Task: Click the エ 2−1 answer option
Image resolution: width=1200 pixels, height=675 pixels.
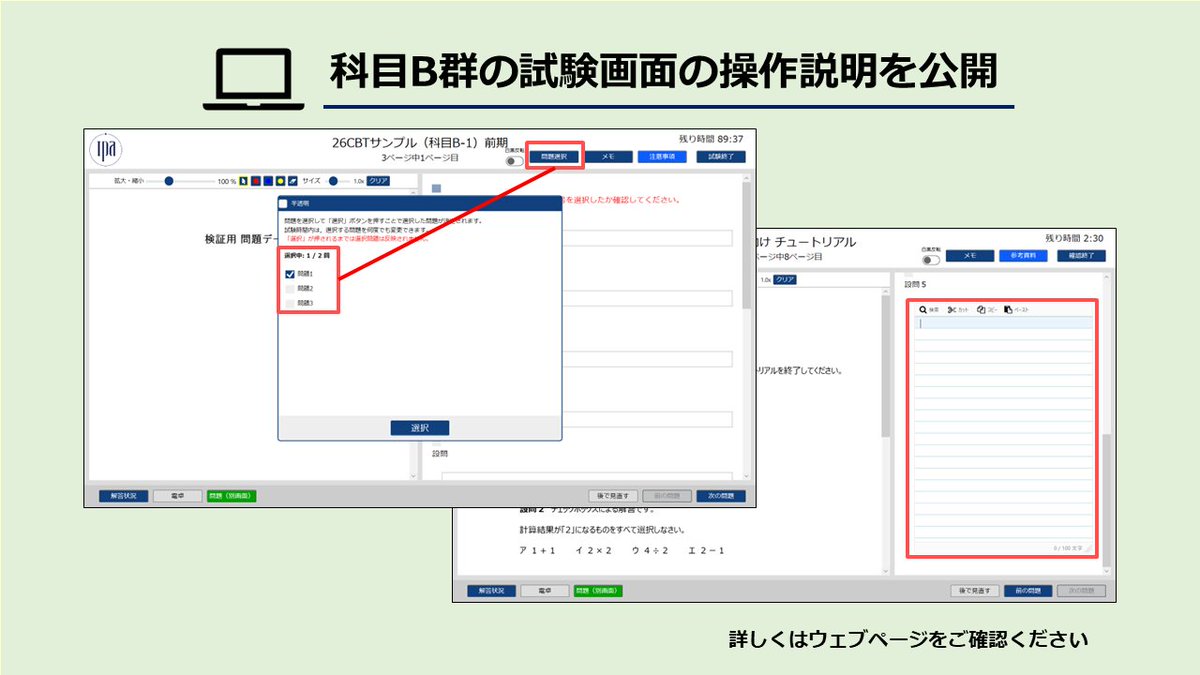Action: 707,550
